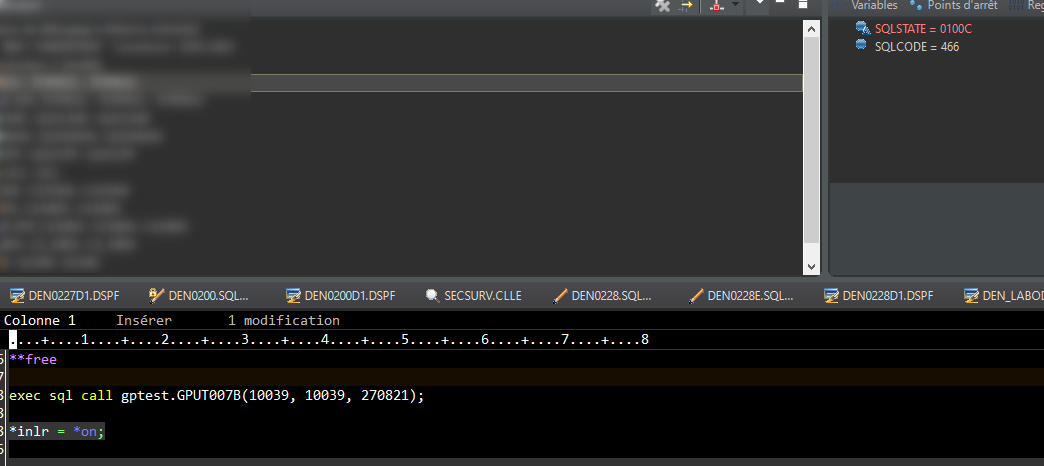Select the SQLSTATE = 0100C entry
1044x466 pixels.
tap(922, 28)
